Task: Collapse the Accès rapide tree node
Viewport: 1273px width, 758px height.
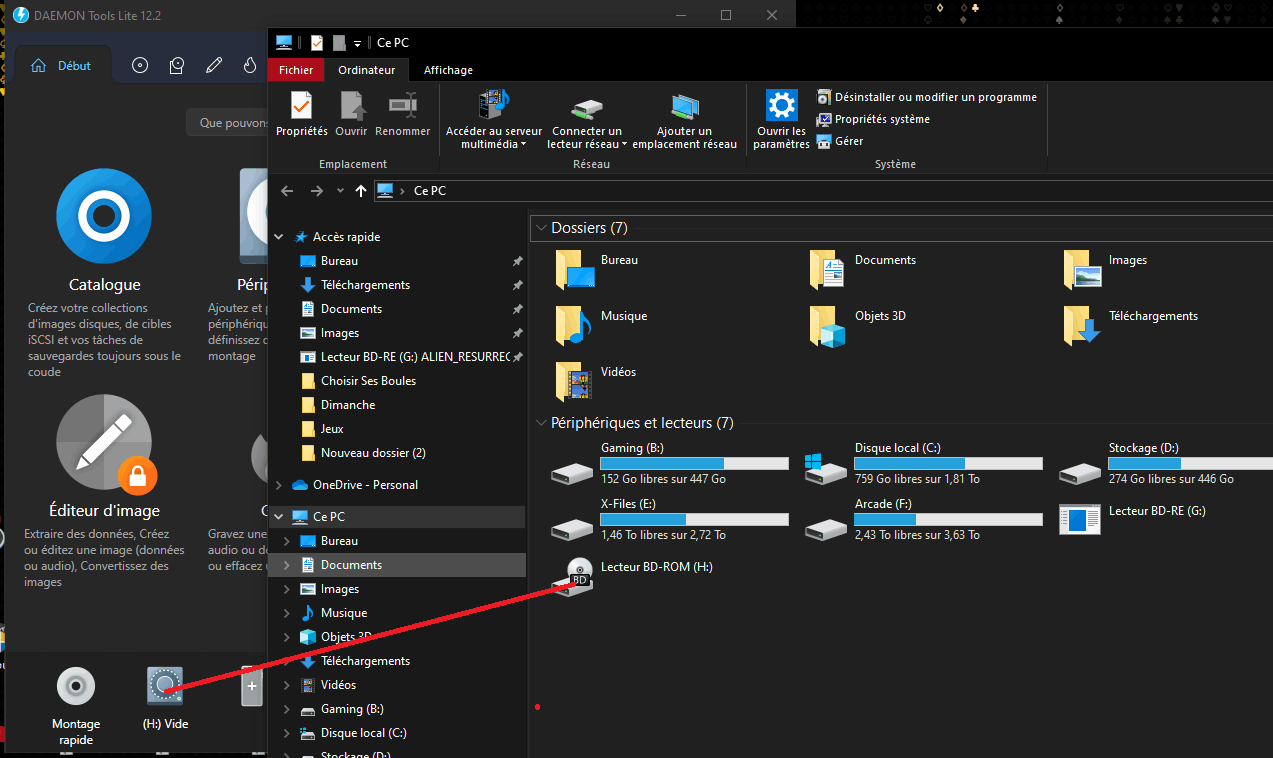Action: [x=279, y=237]
